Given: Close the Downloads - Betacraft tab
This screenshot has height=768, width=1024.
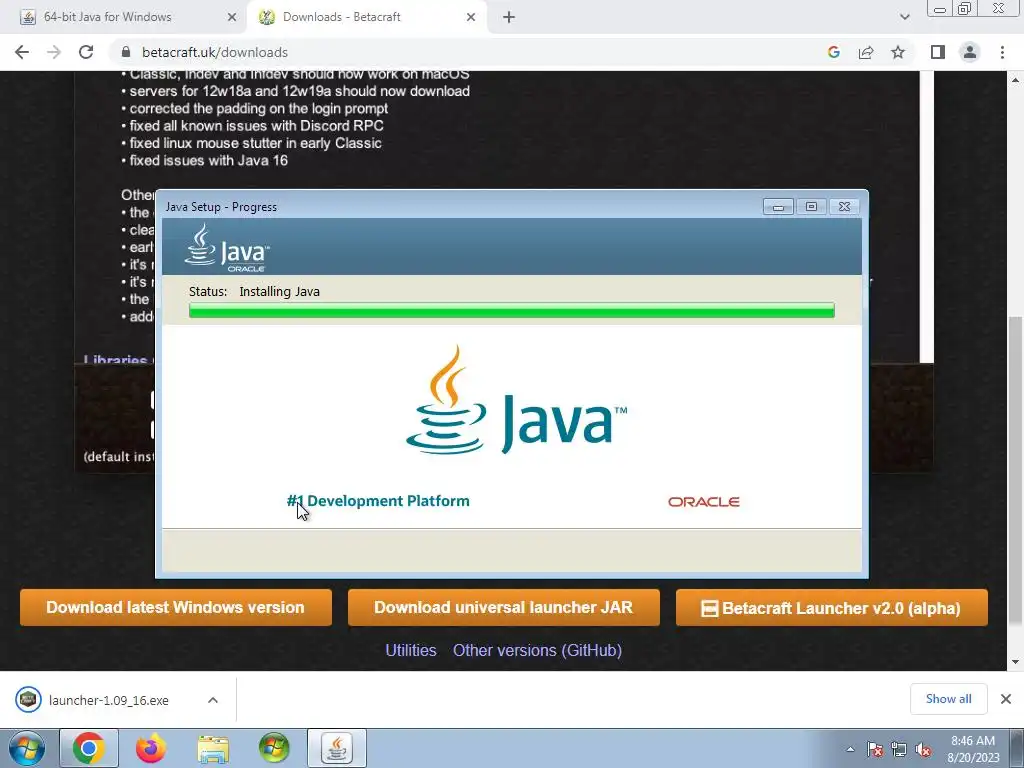Looking at the screenshot, I should click(471, 18).
